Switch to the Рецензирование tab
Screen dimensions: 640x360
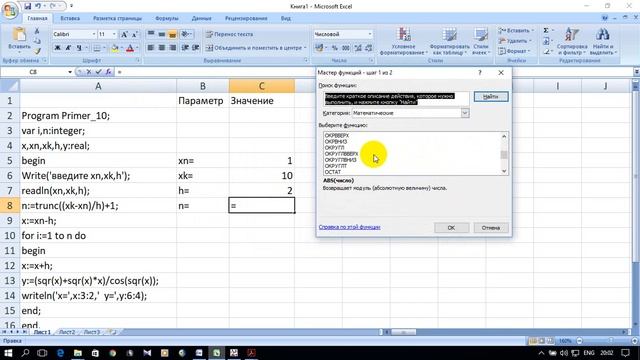pos(246,18)
